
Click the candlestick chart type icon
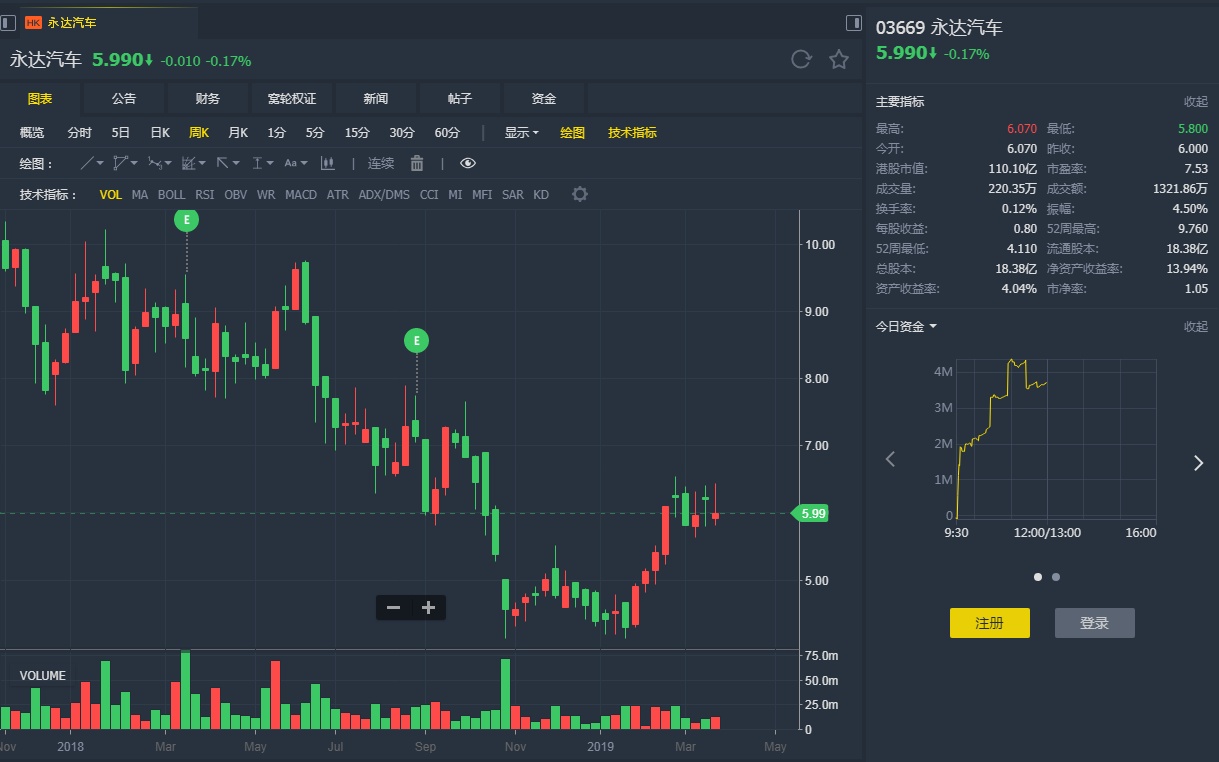327,163
